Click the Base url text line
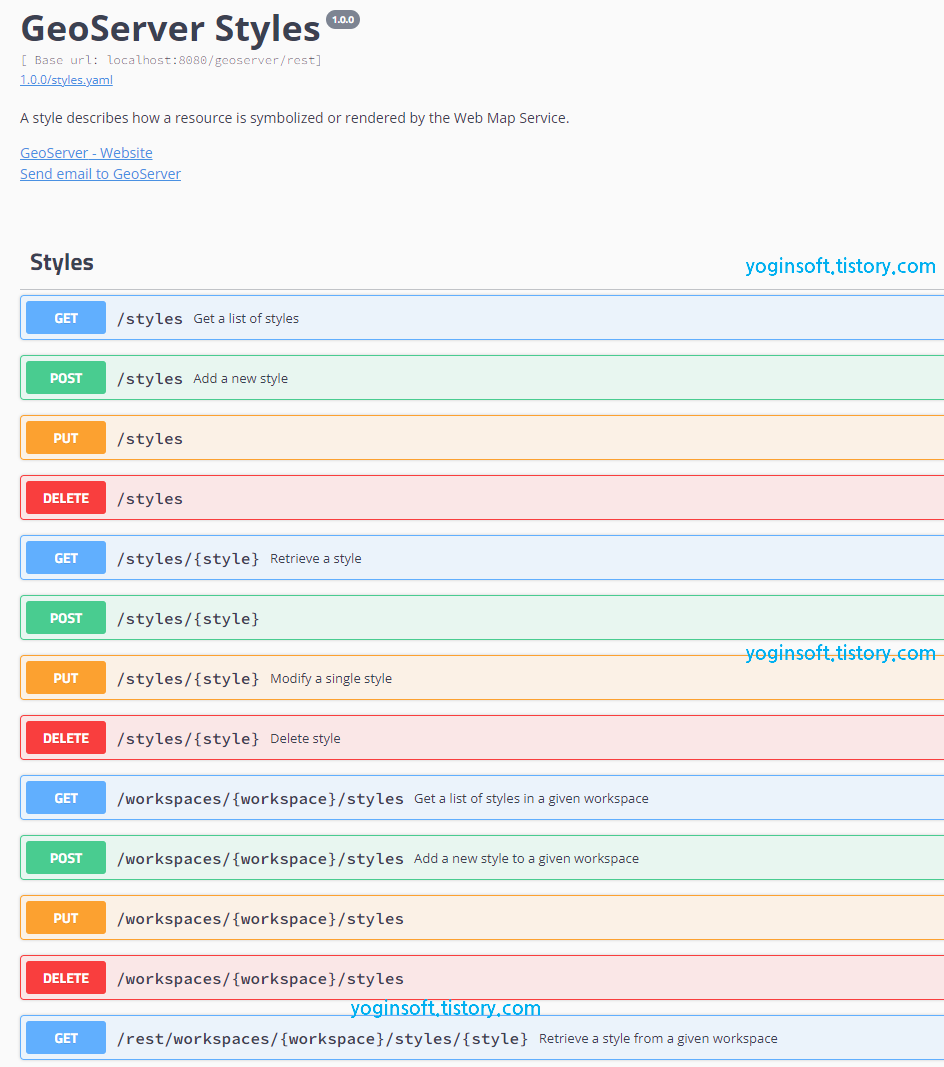 click(171, 60)
